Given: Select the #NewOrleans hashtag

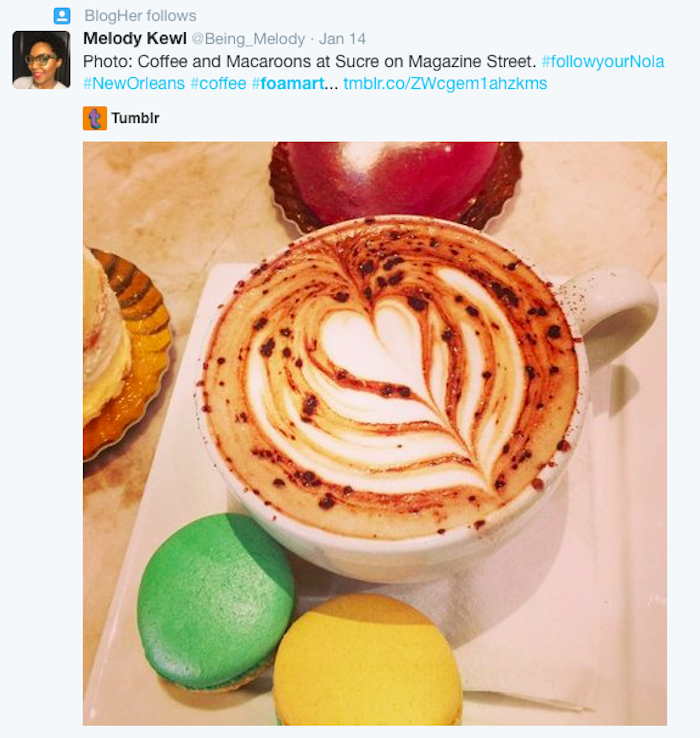Looking at the screenshot, I should coord(134,83).
